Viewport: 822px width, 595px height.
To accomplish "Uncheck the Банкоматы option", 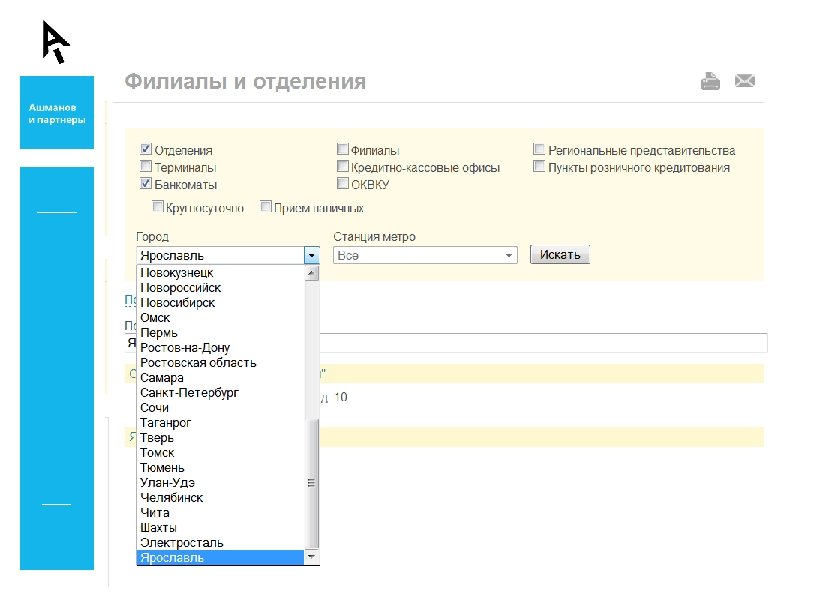I will (145, 183).
